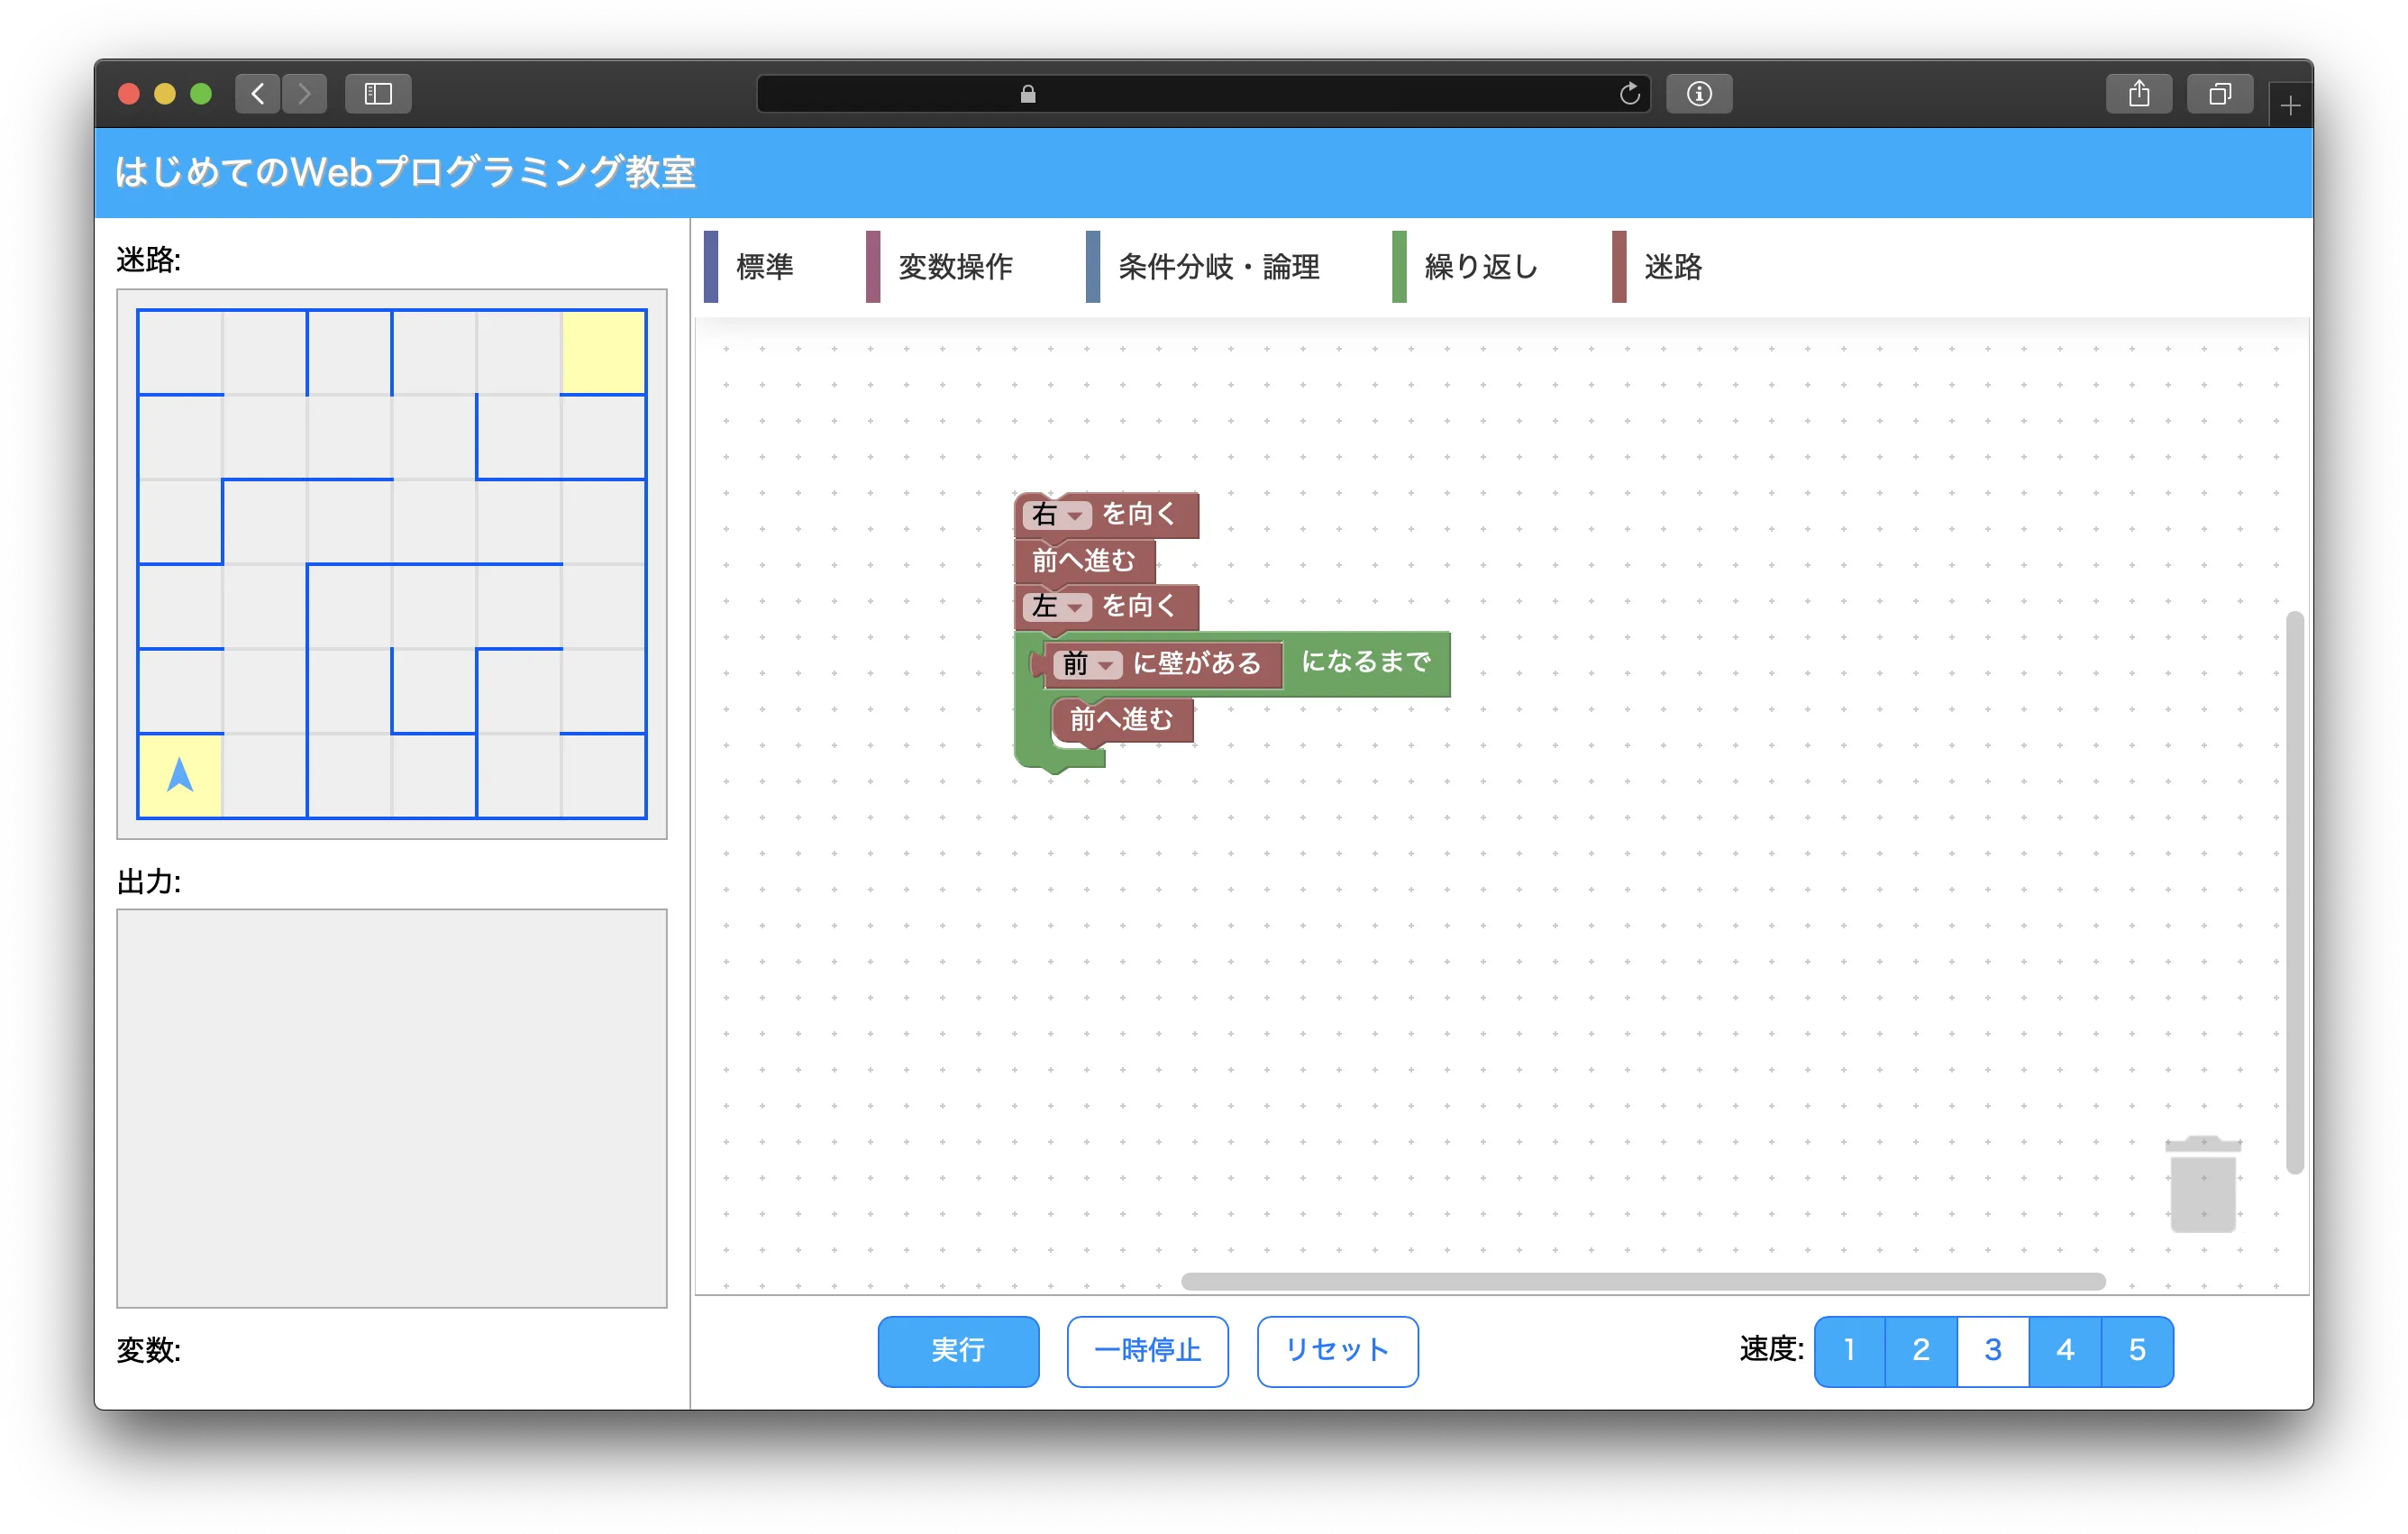This screenshot has width=2408, height=1534.
Task: Open the 左 direction dropdown in turn block
Action: pos(1058,607)
